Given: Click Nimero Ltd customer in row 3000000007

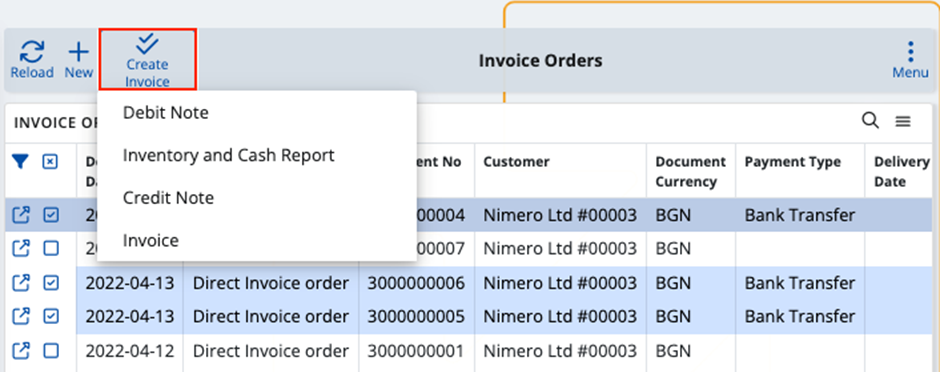Looking at the screenshot, I should coord(560,248).
